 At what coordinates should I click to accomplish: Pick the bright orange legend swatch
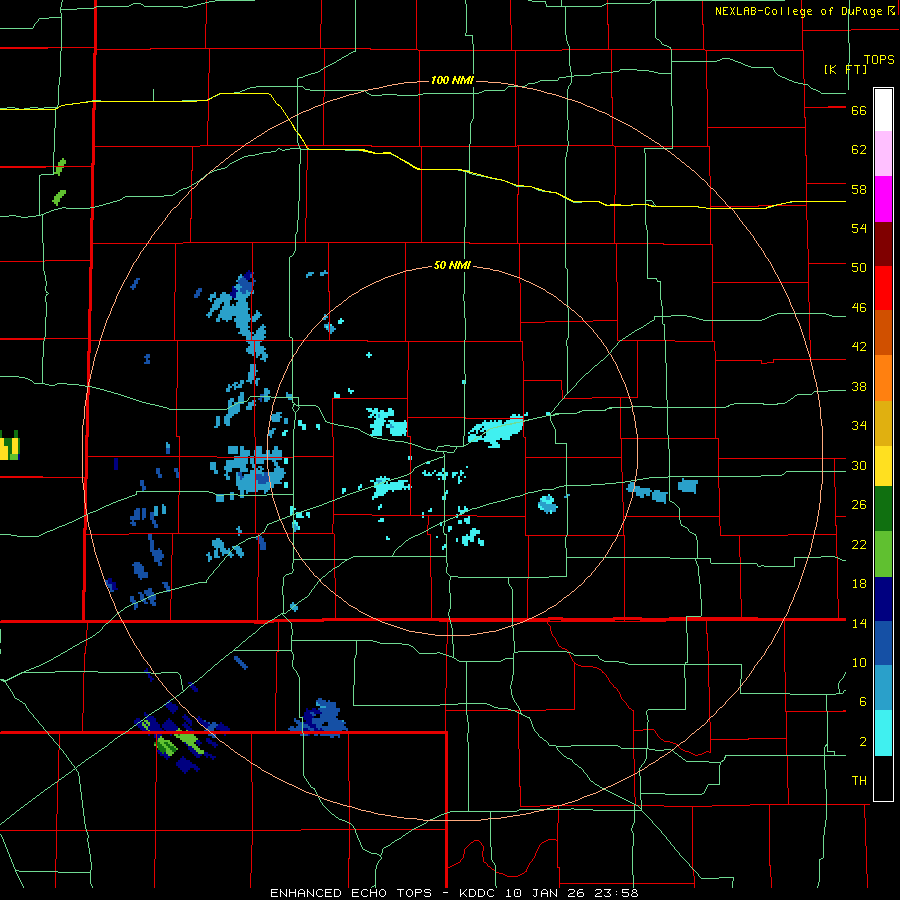click(x=883, y=378)
